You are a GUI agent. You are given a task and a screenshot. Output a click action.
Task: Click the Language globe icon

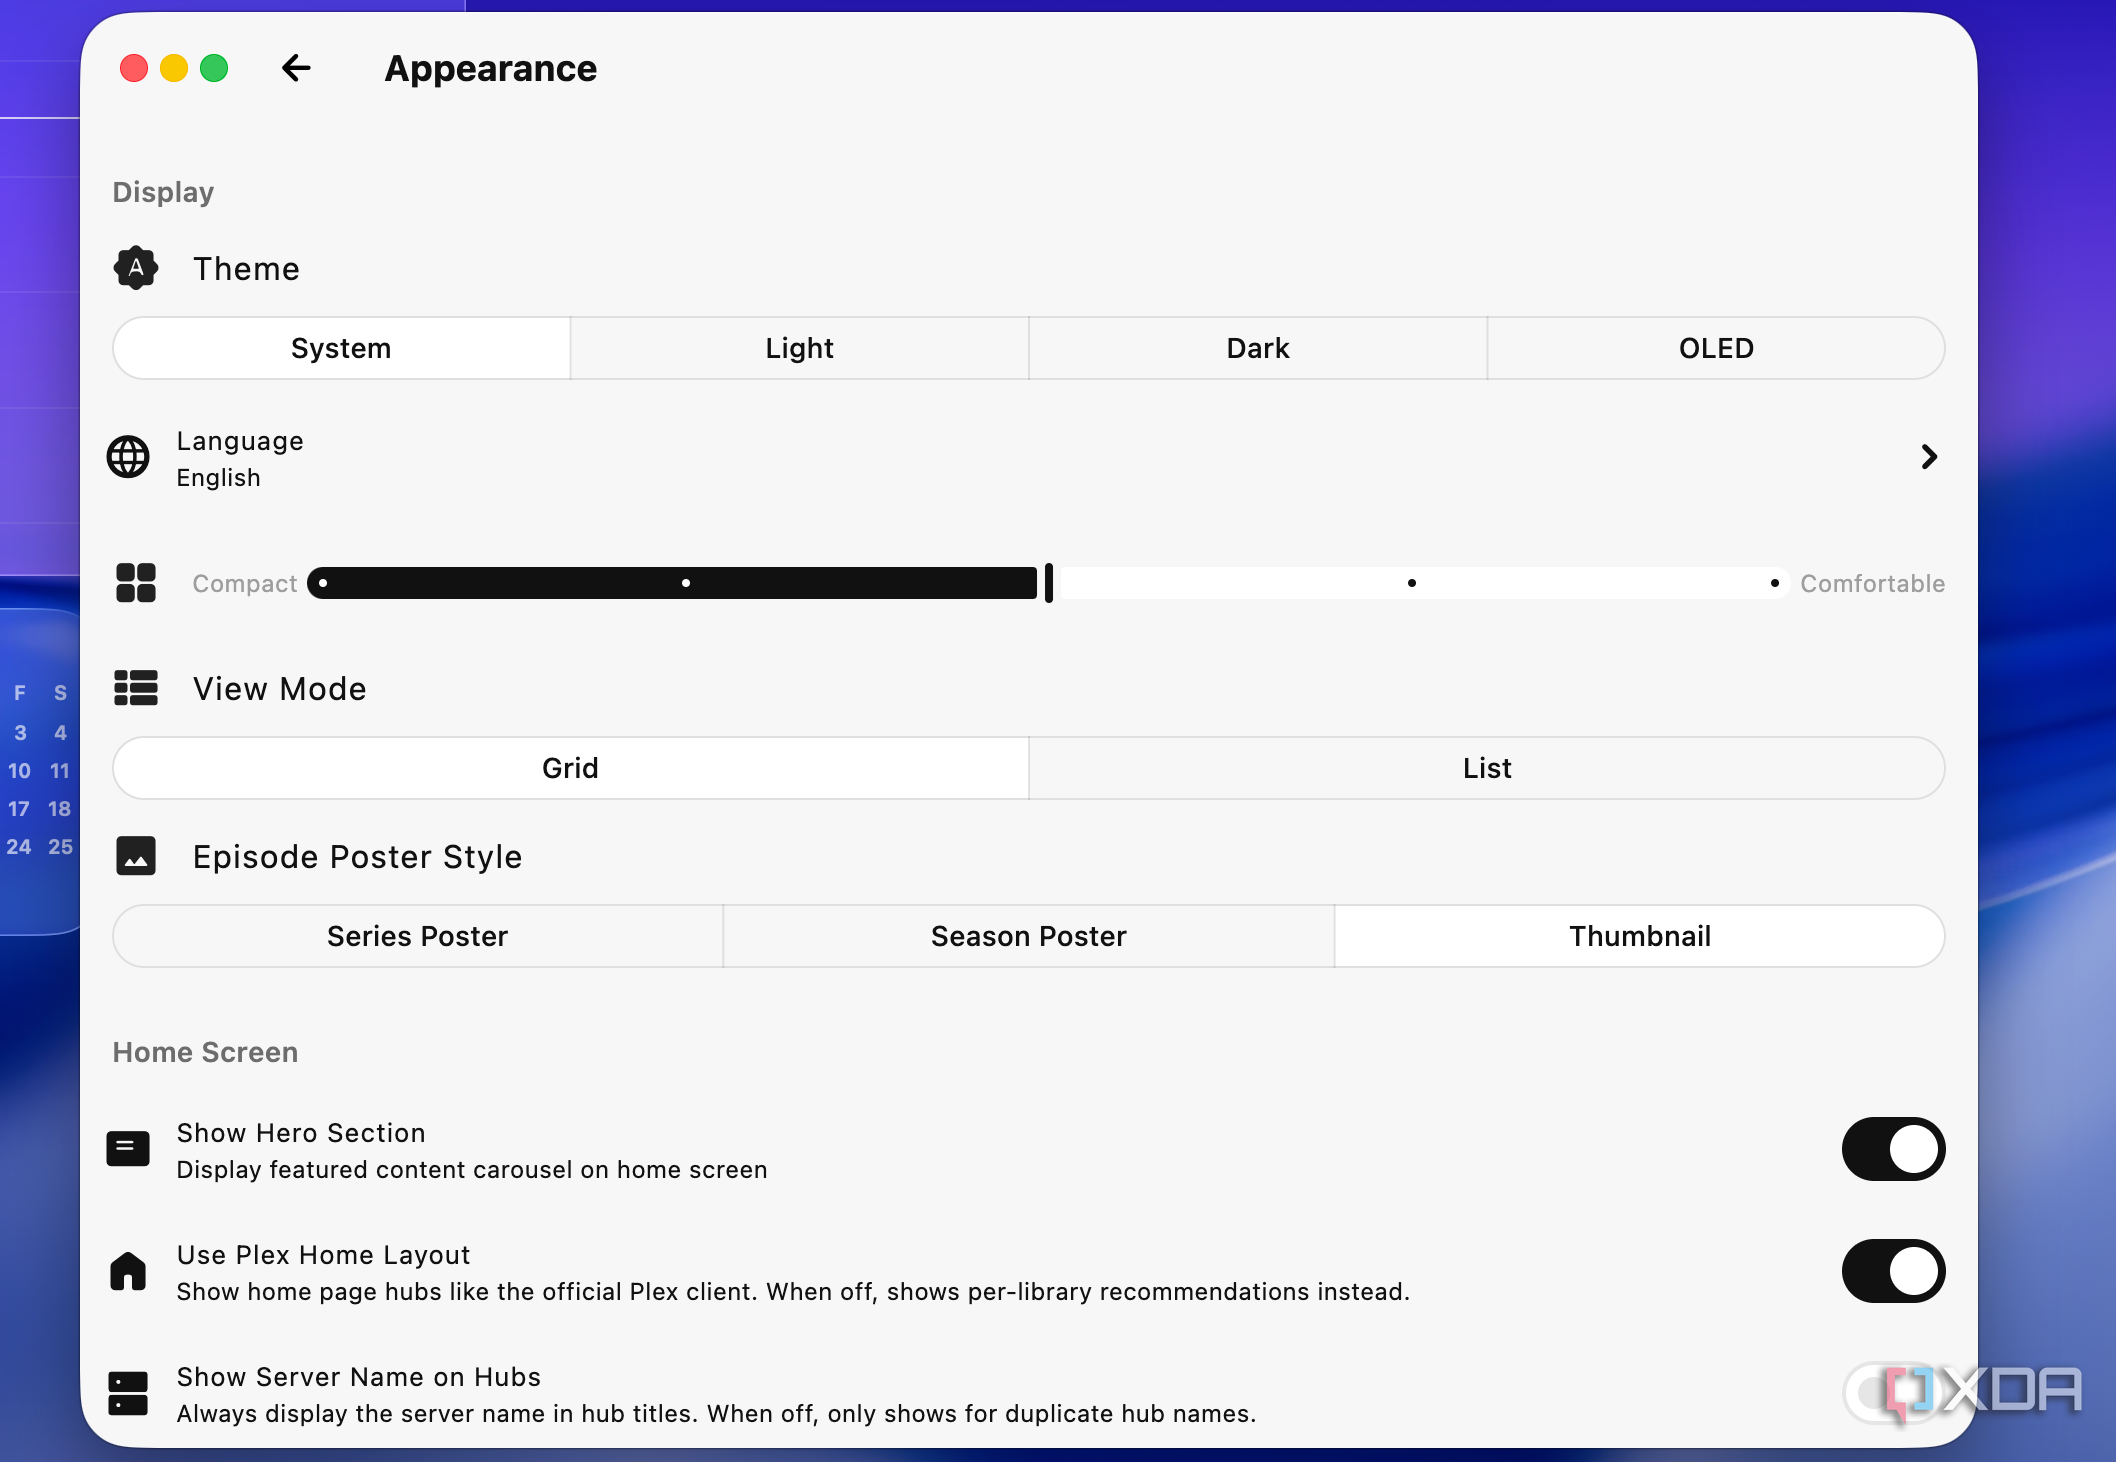128,457
